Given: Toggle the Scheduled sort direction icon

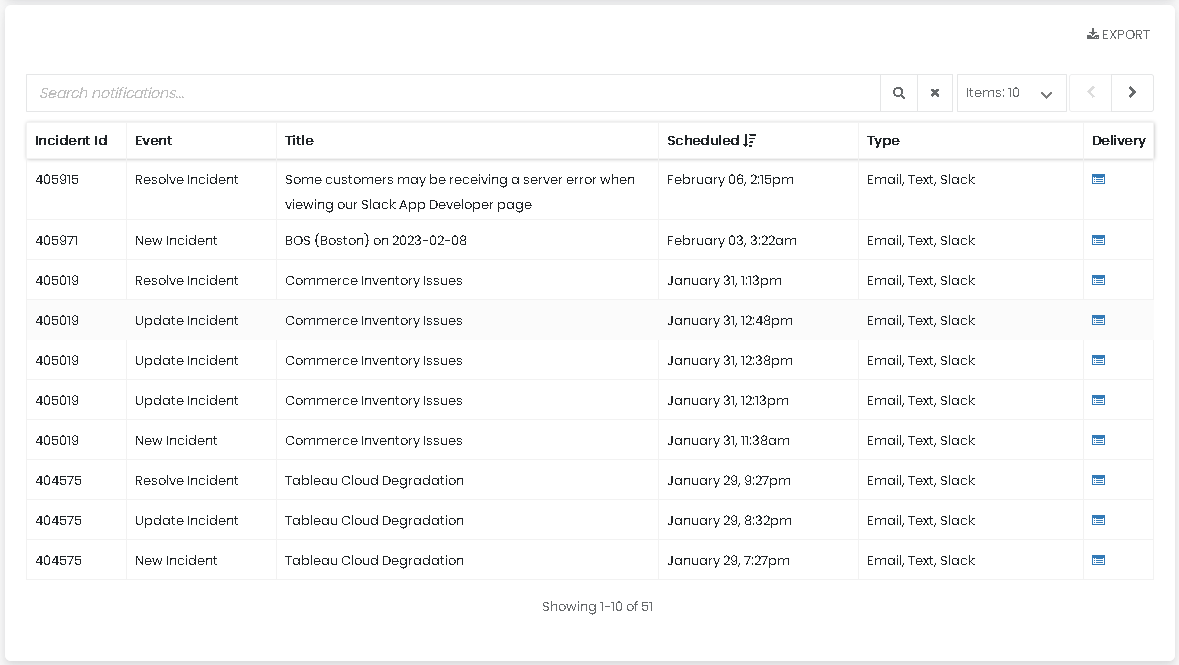Looking at the screenshot, I should (749, 141).
